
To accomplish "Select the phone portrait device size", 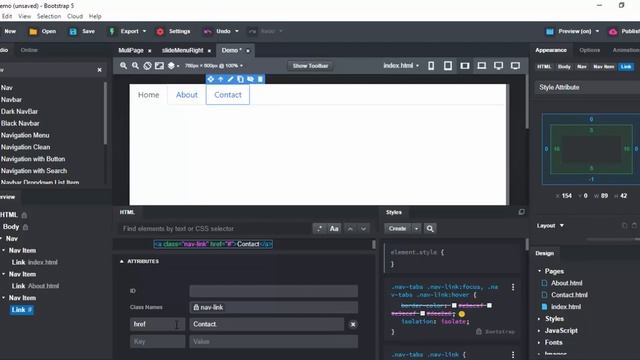I will point(431,66).
